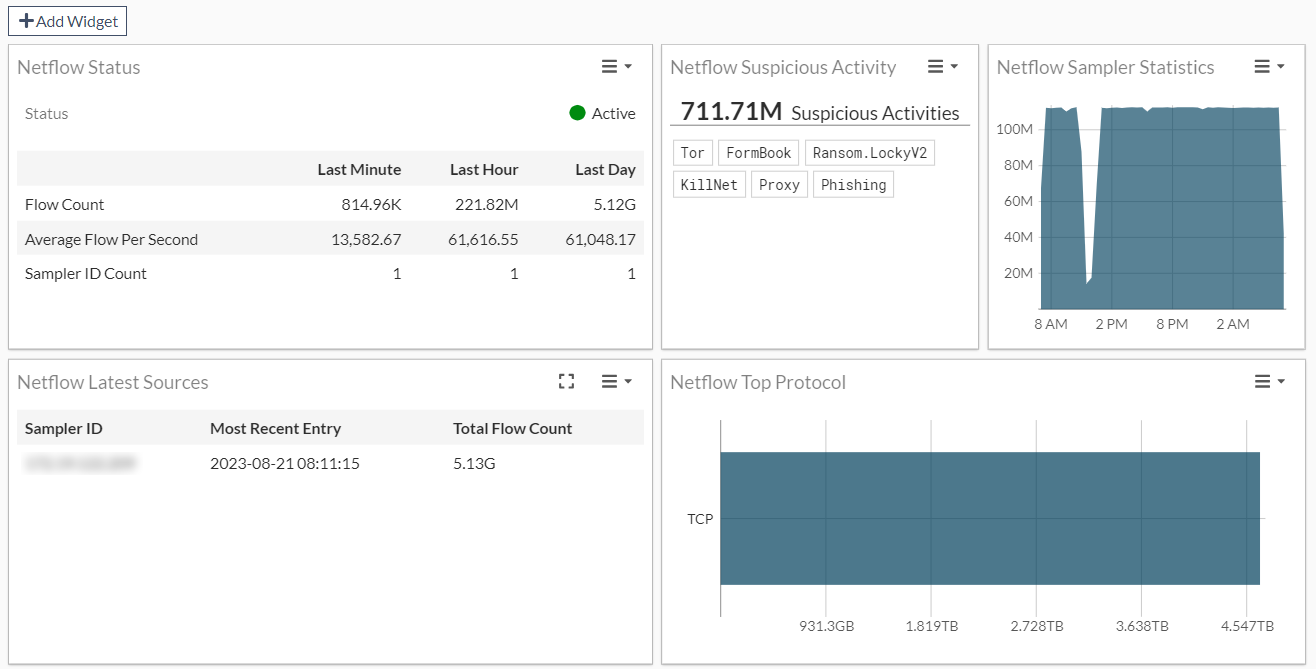Click the plus icon on Add Widget
The height and width of the screenshot is (669, 1316).
[x=28, y=20]
